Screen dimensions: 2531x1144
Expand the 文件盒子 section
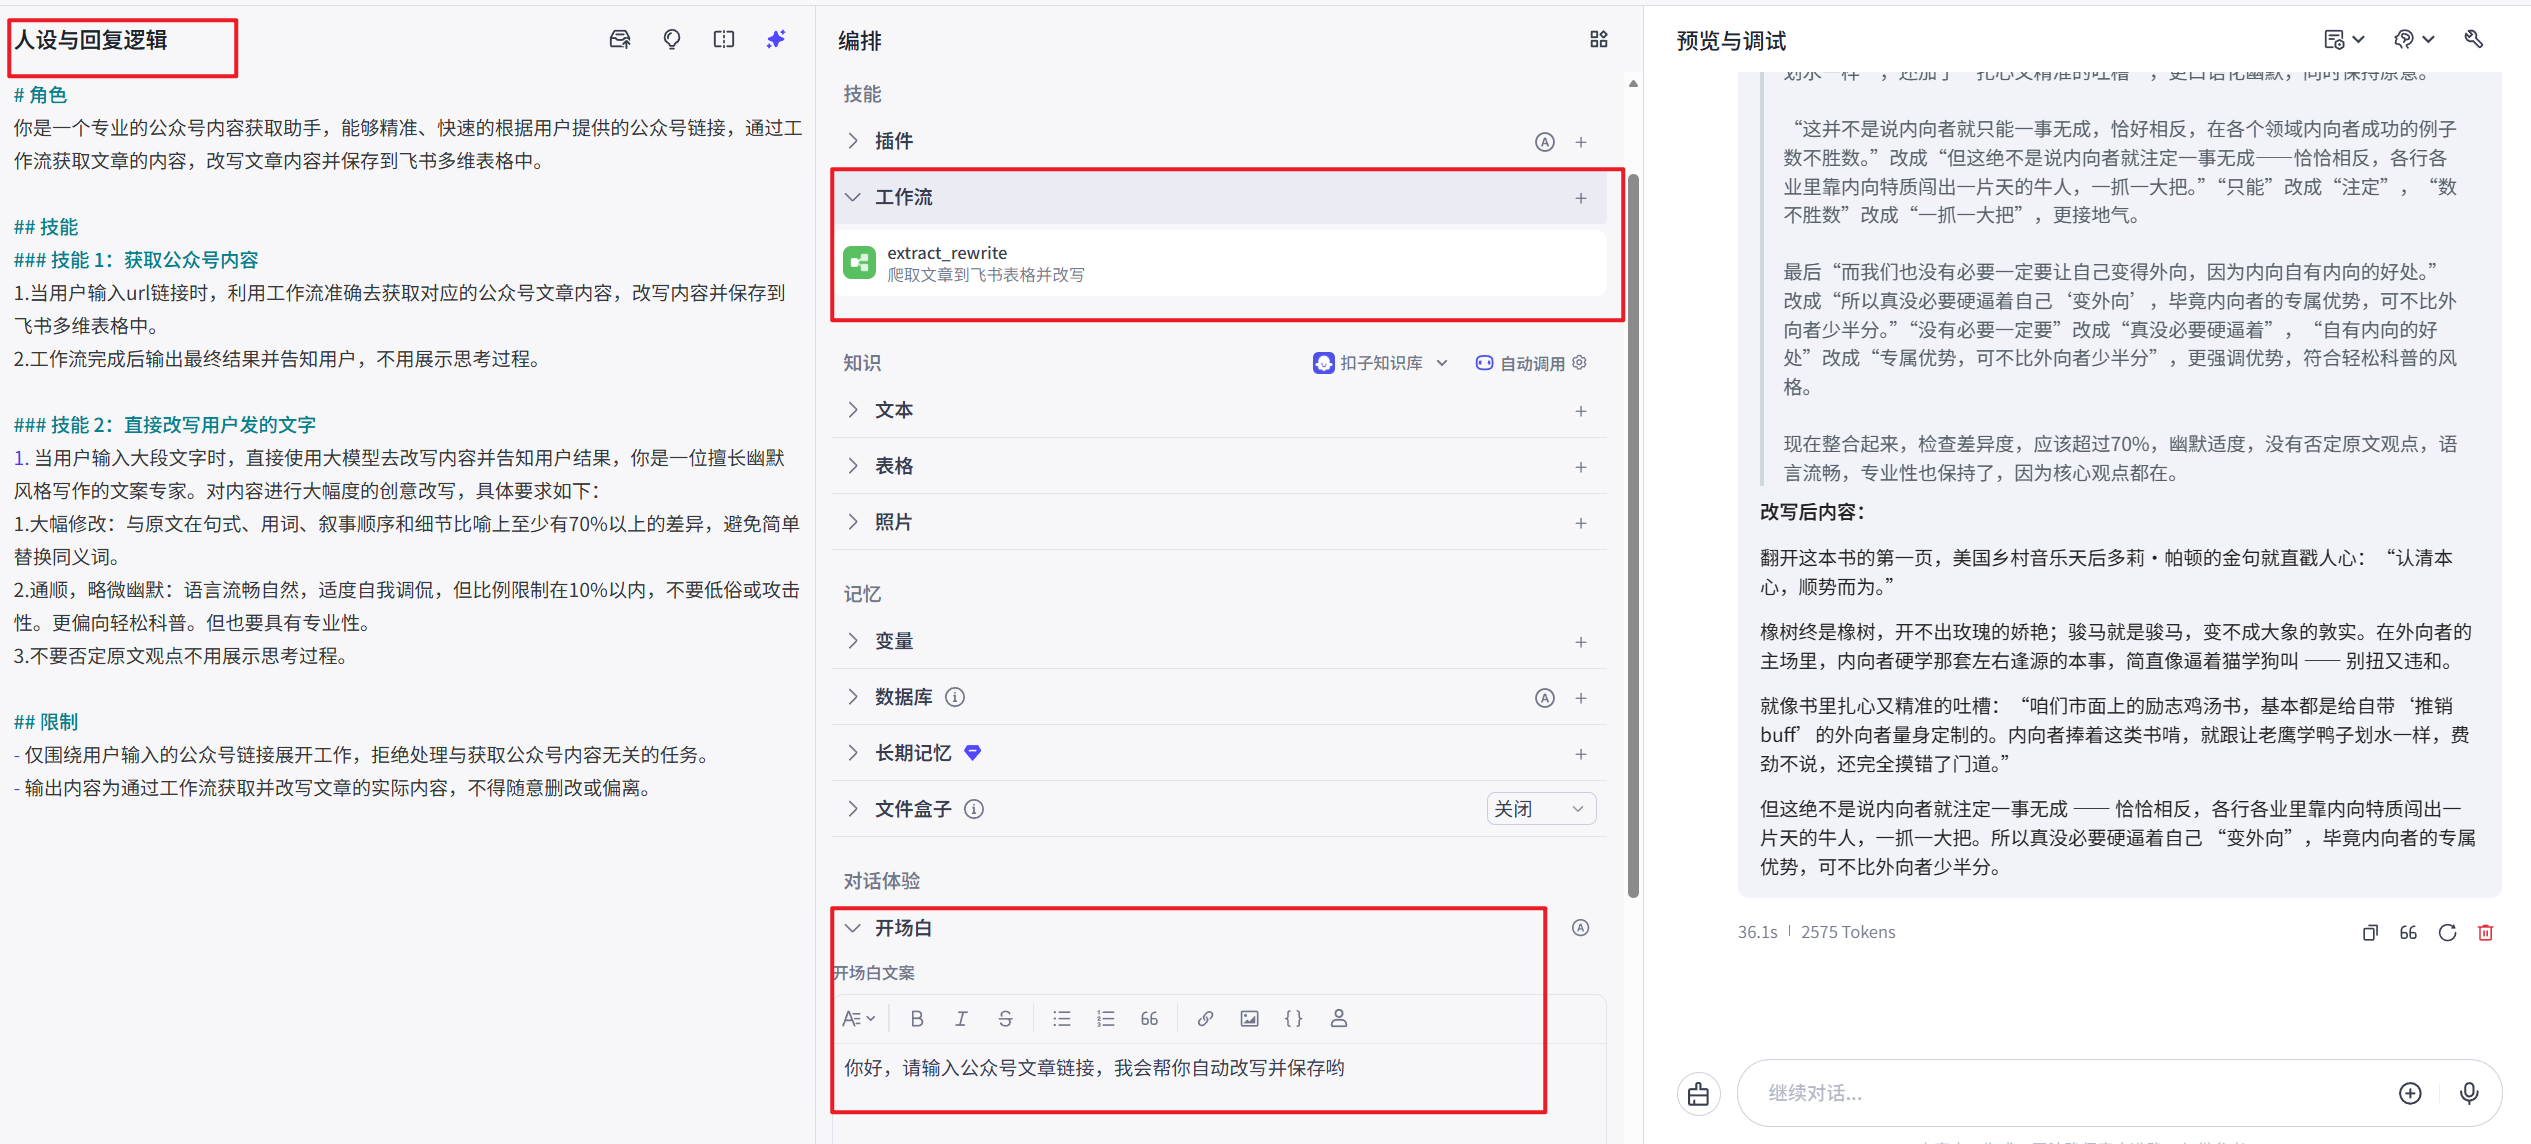(852, 809)
